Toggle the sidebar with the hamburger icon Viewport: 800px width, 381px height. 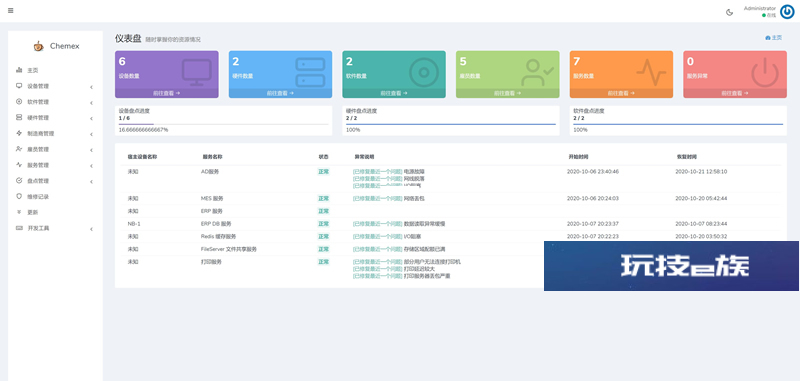11,11
